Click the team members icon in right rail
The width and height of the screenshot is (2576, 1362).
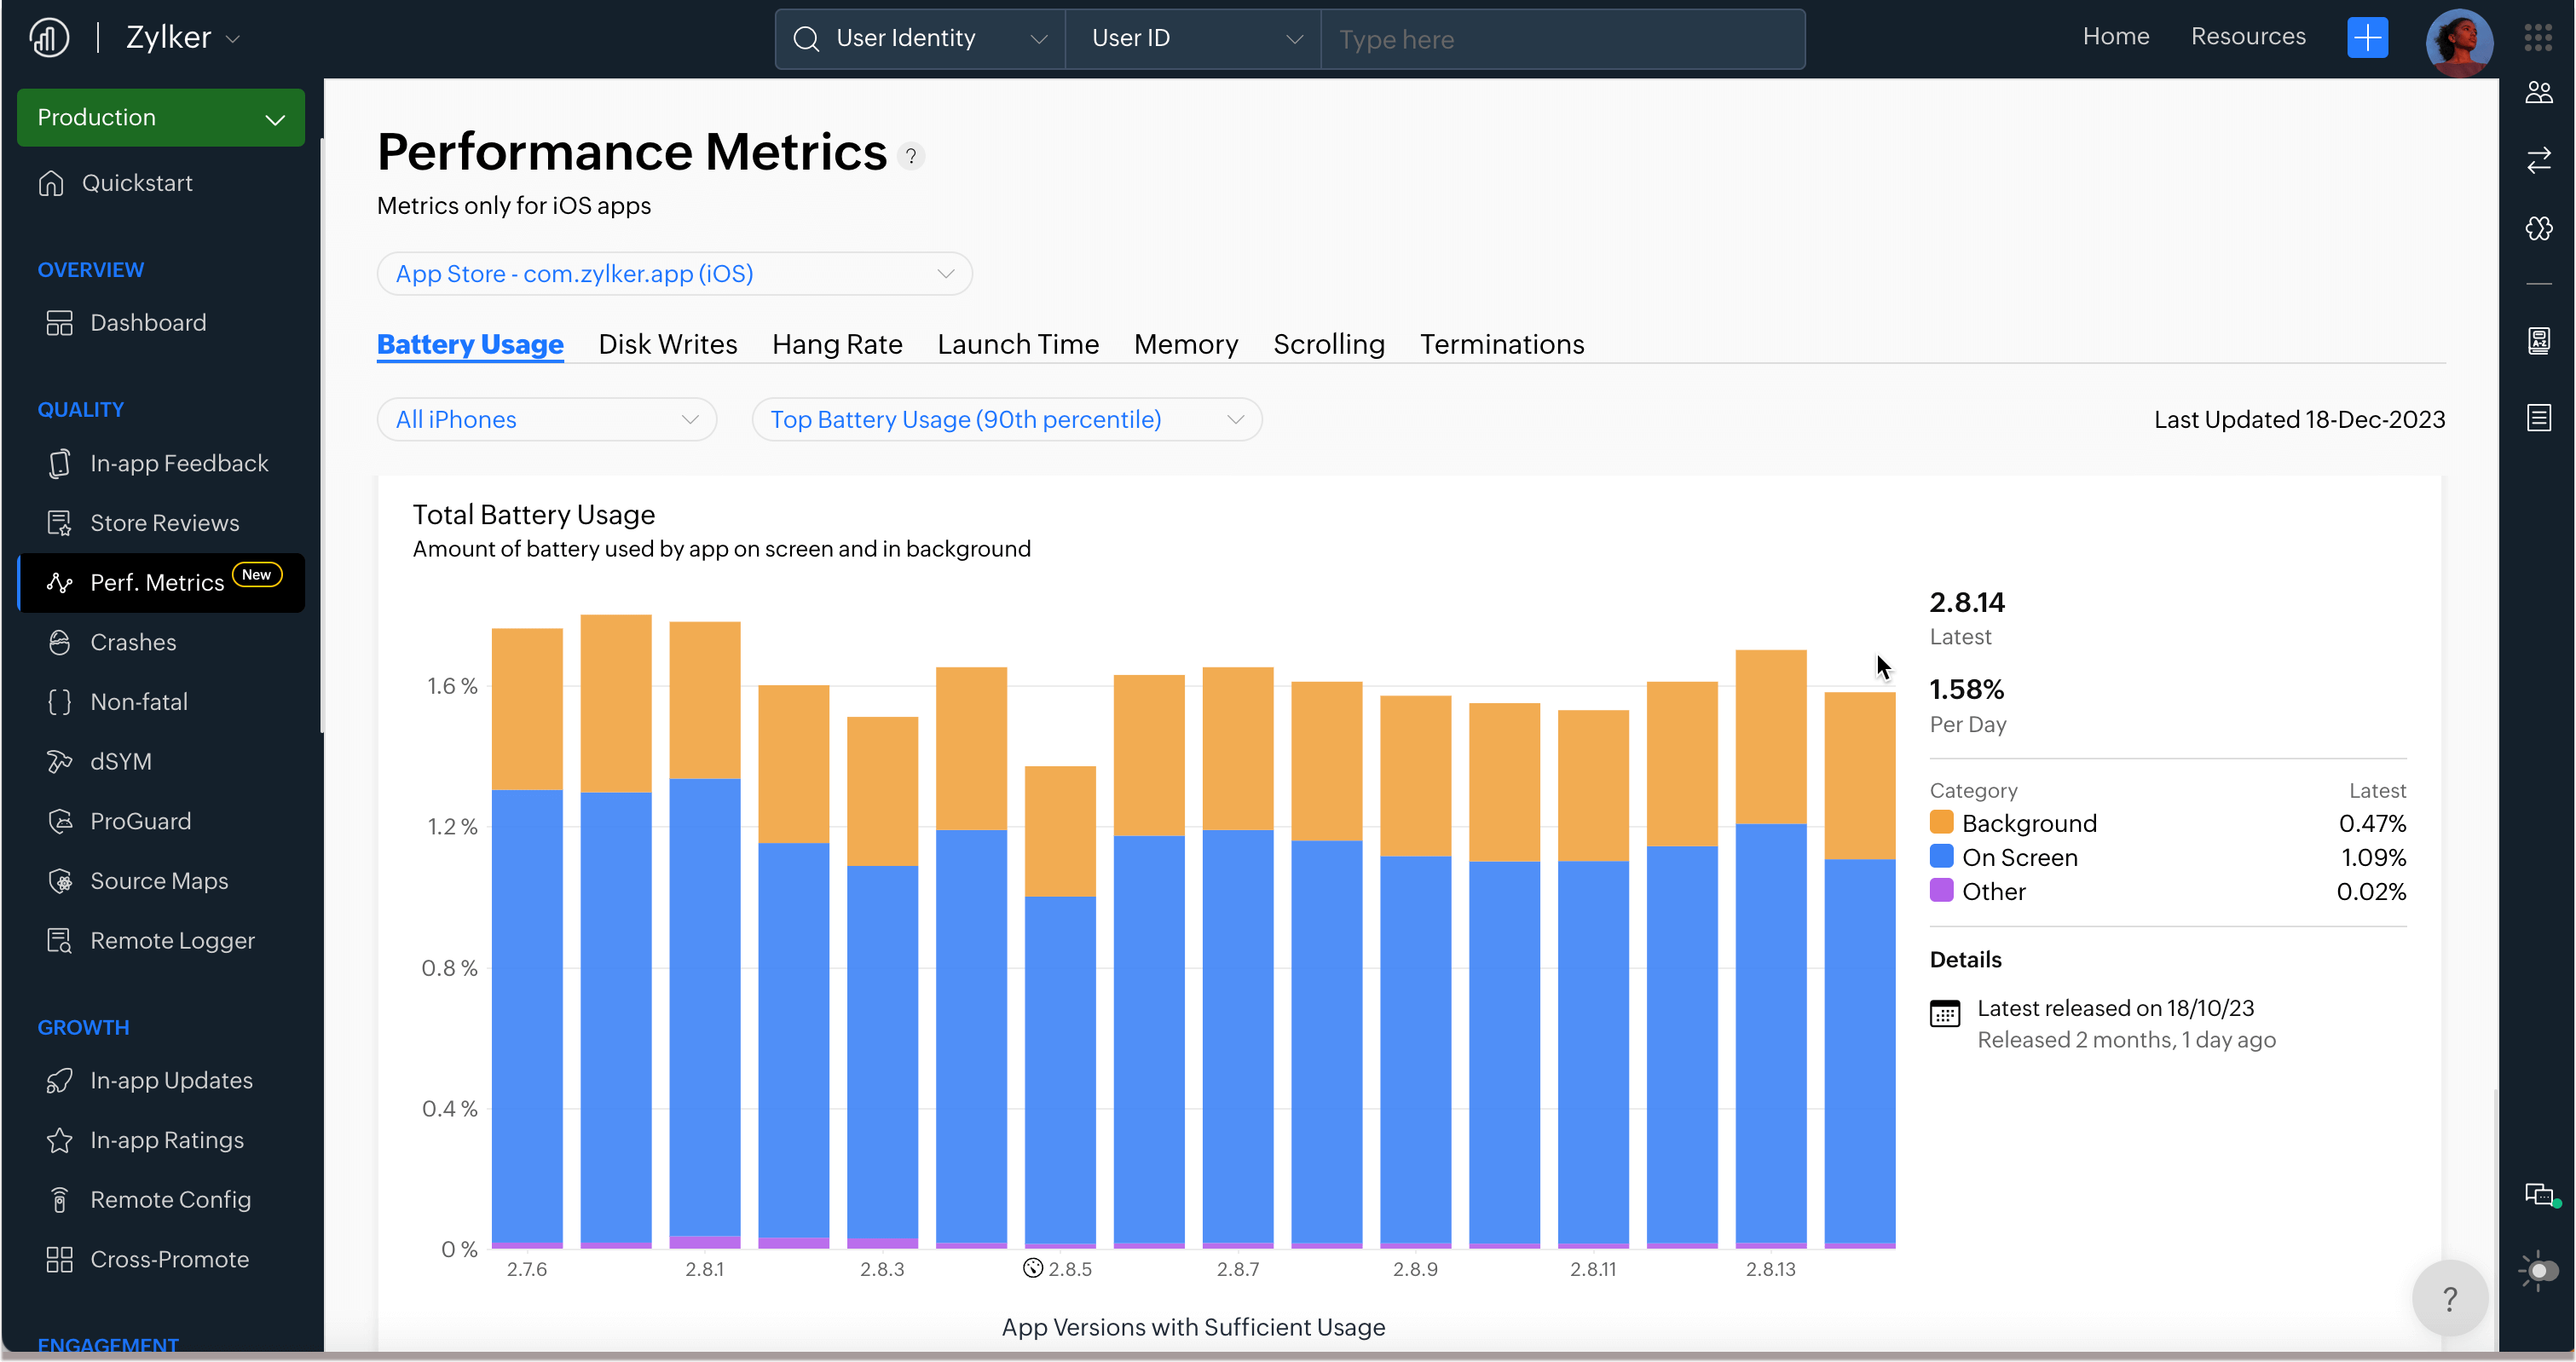click(x=2538, y=93)
